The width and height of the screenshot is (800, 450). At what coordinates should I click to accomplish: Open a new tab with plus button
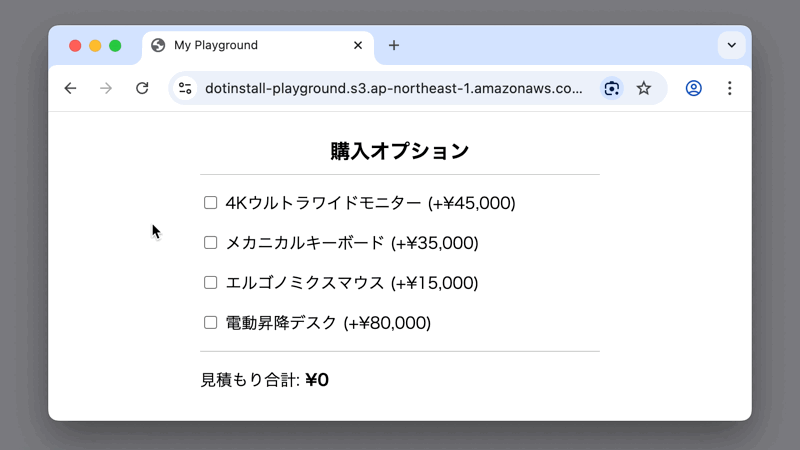coord(394,45)
